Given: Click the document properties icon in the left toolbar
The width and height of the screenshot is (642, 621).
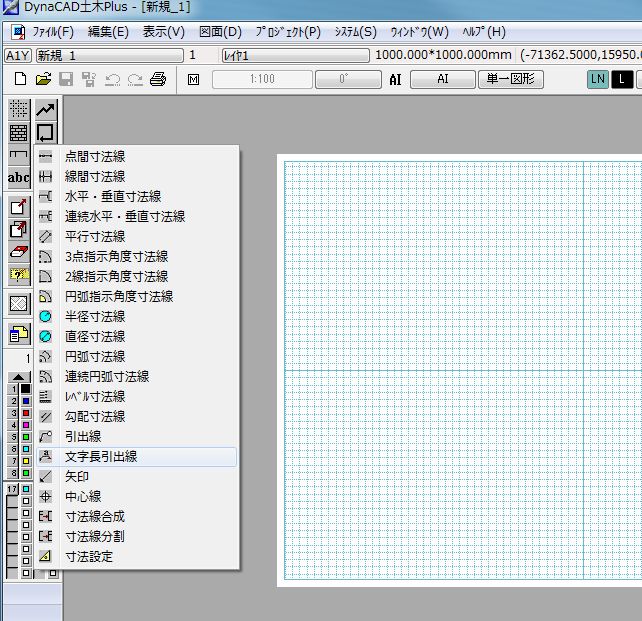Looking at the screenshot, I should (18, 334).
